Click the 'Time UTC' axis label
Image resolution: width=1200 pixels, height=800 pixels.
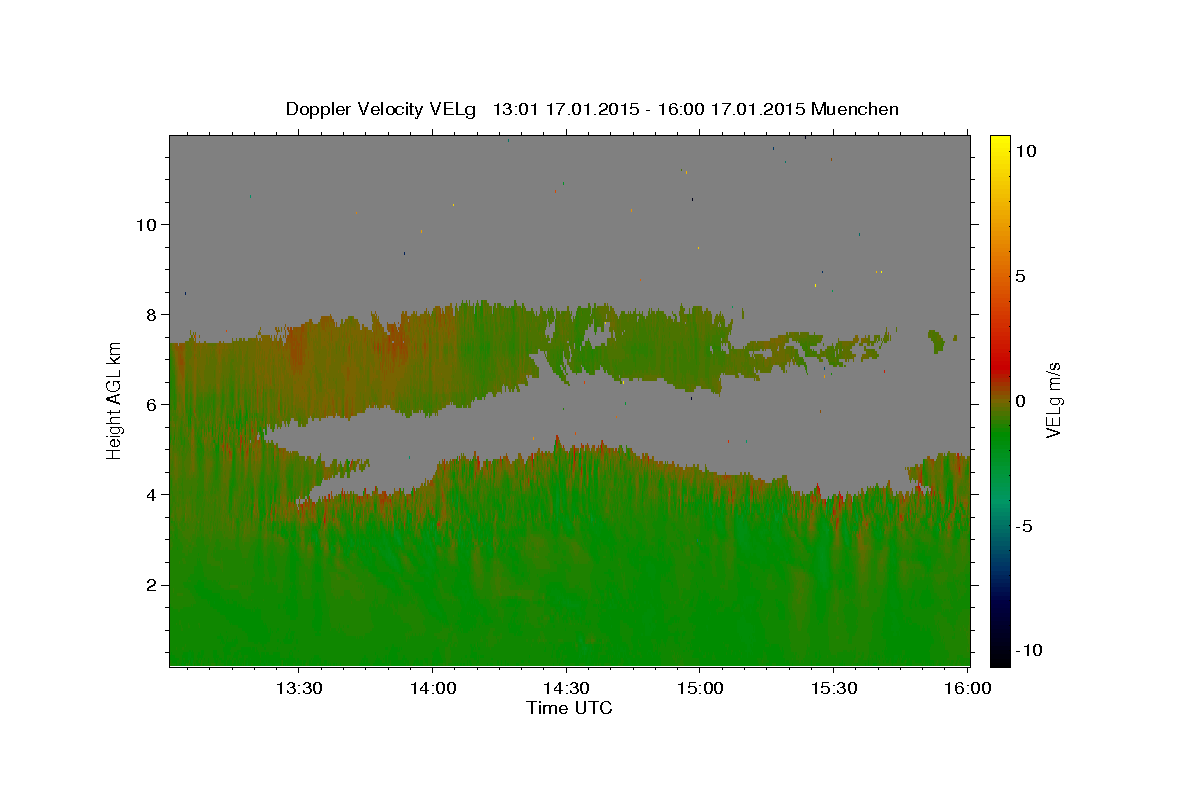[569, 708]
